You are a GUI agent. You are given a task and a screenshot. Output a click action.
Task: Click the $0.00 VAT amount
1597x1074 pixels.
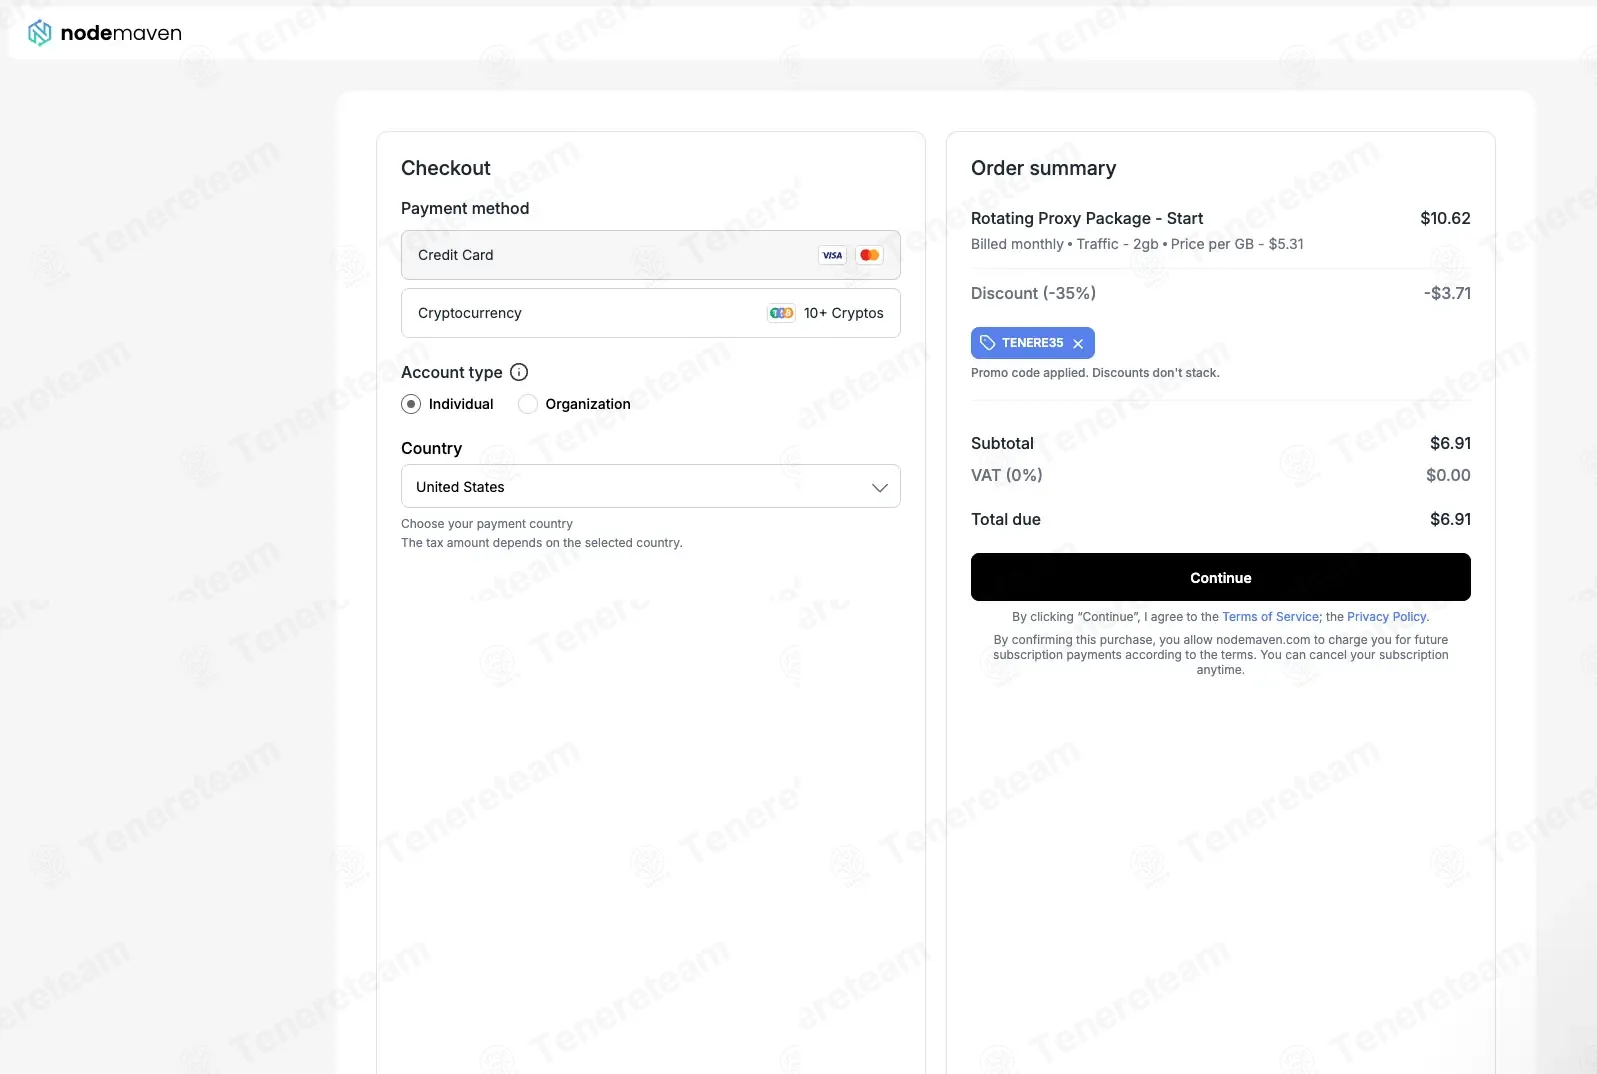tap(1448, 475)
